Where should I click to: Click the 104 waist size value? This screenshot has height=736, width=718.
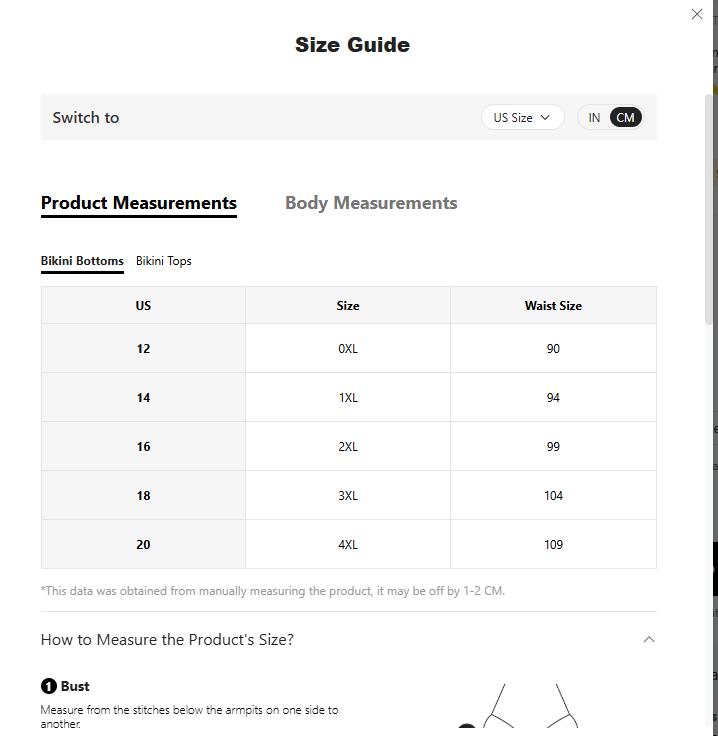[x=553, y=496]
